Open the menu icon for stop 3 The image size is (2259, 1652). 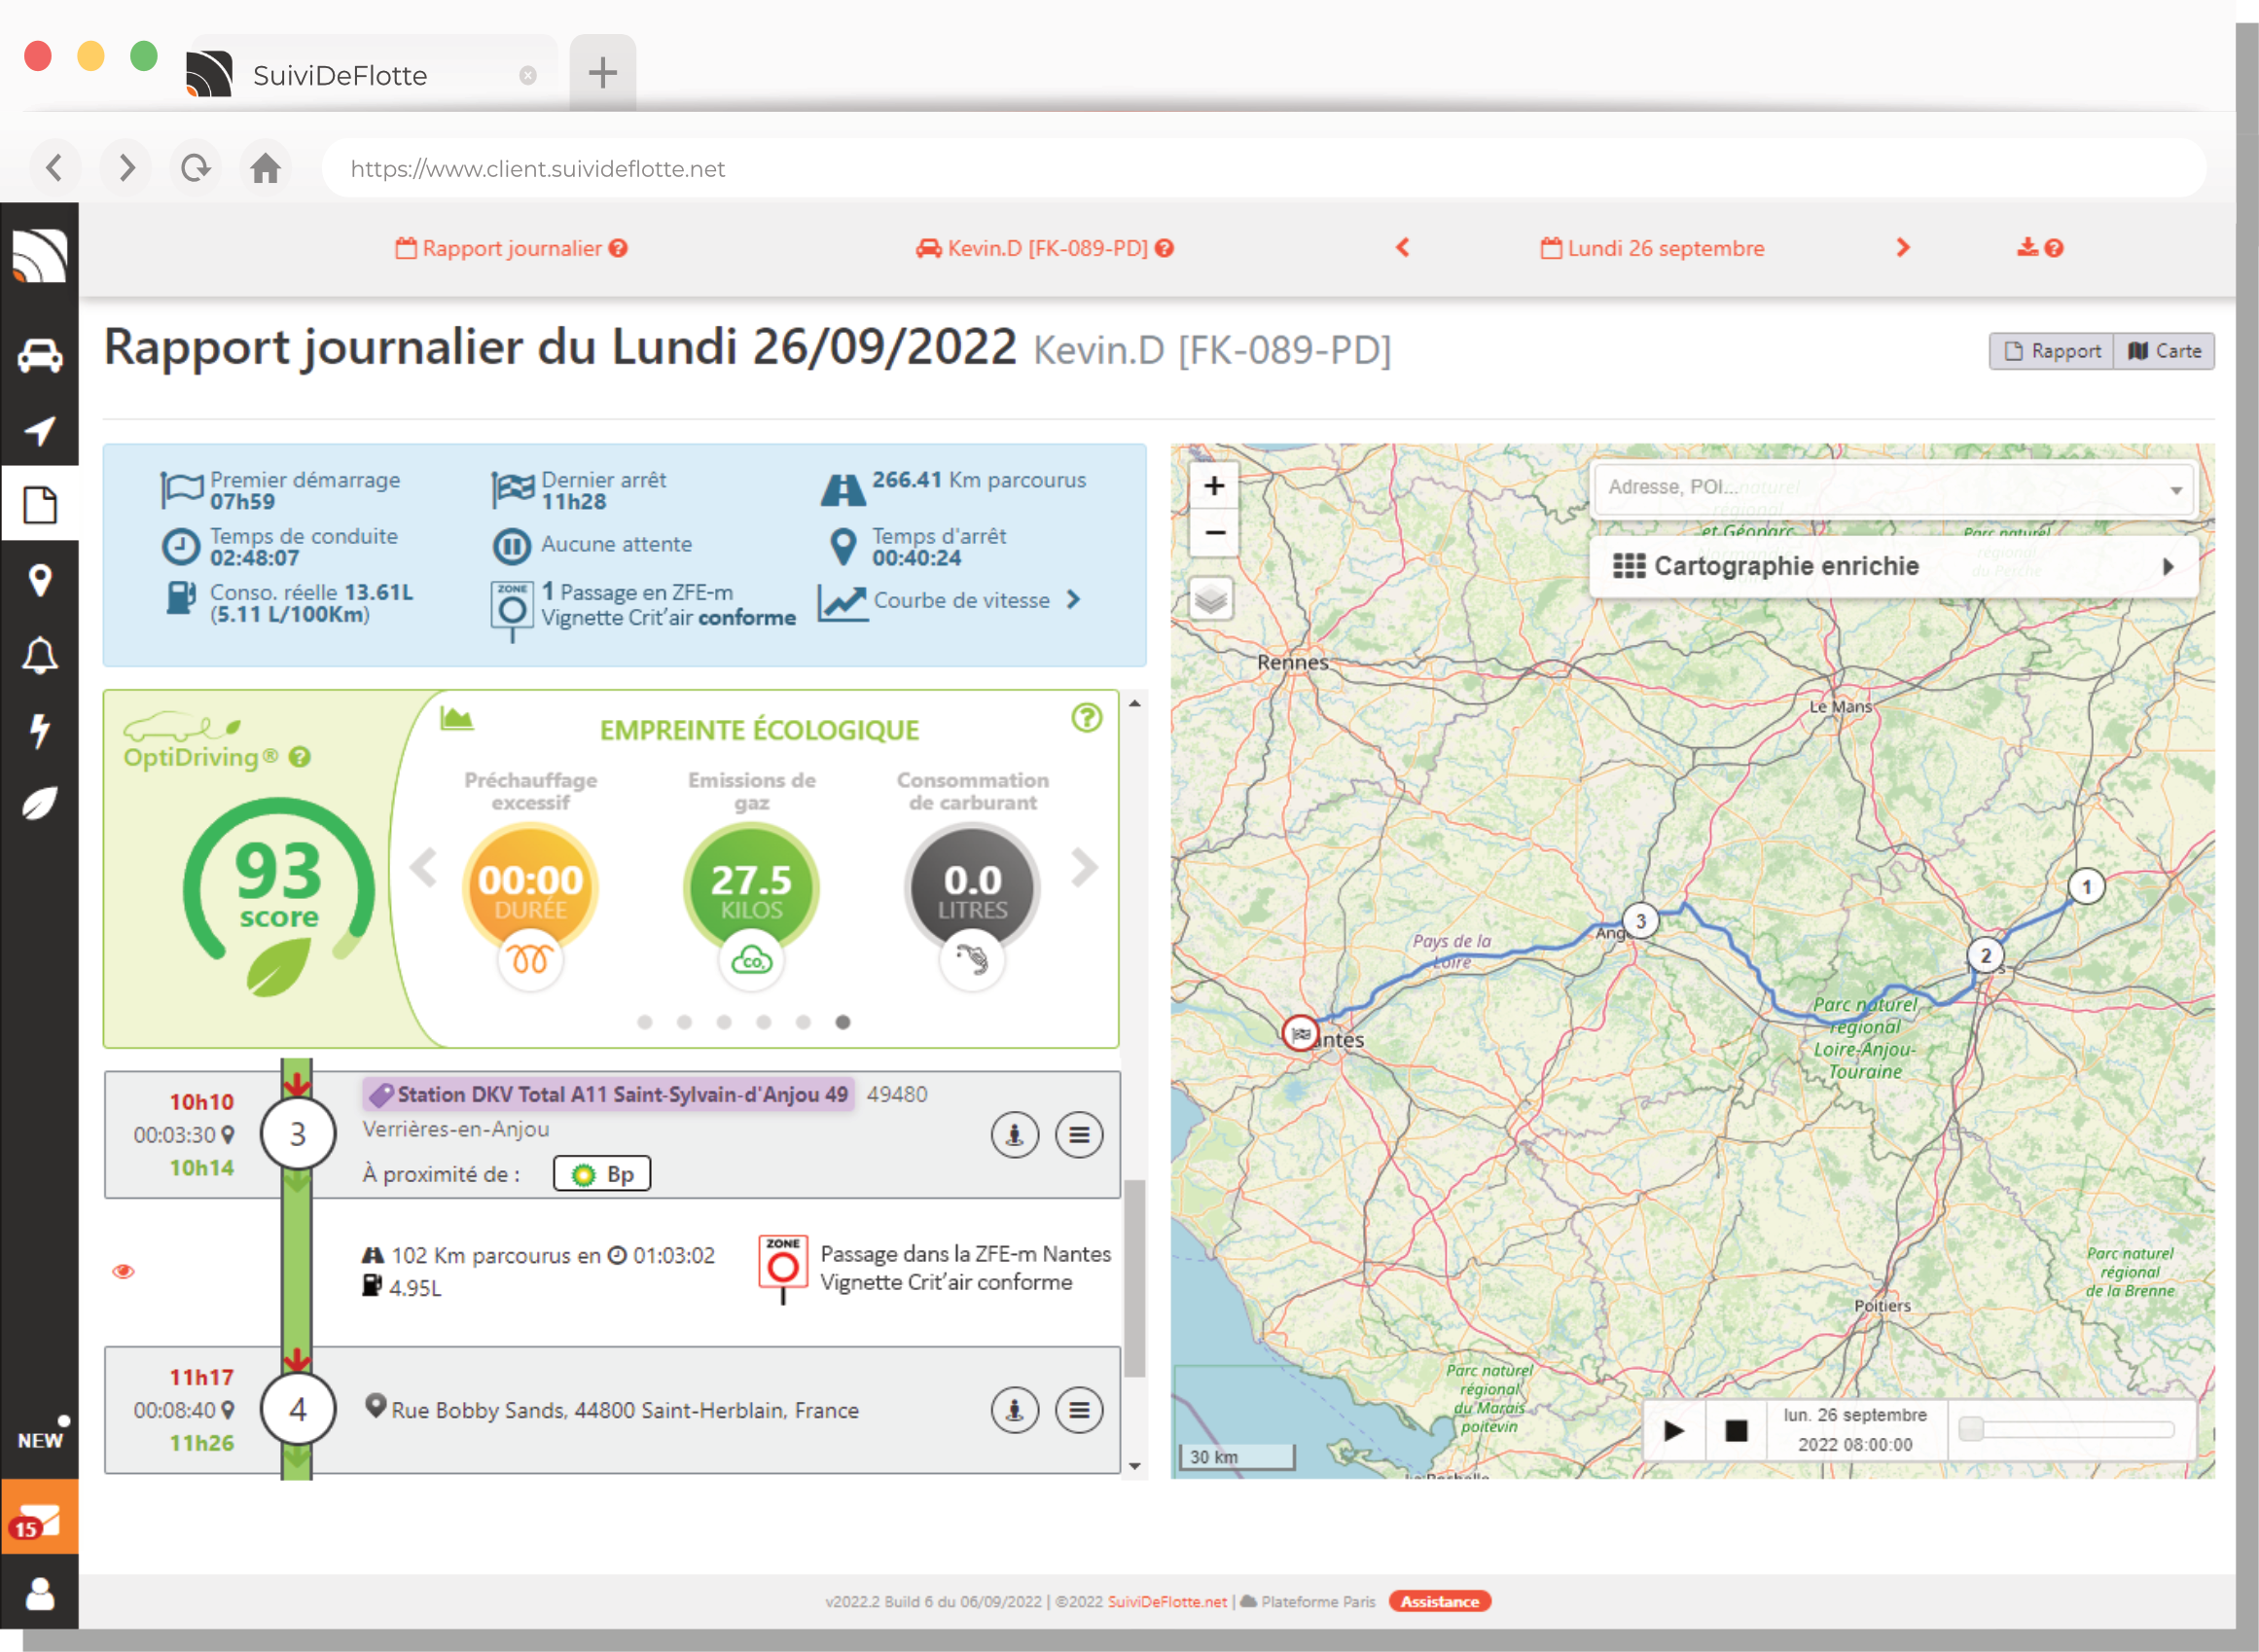pos(1079,1135)
